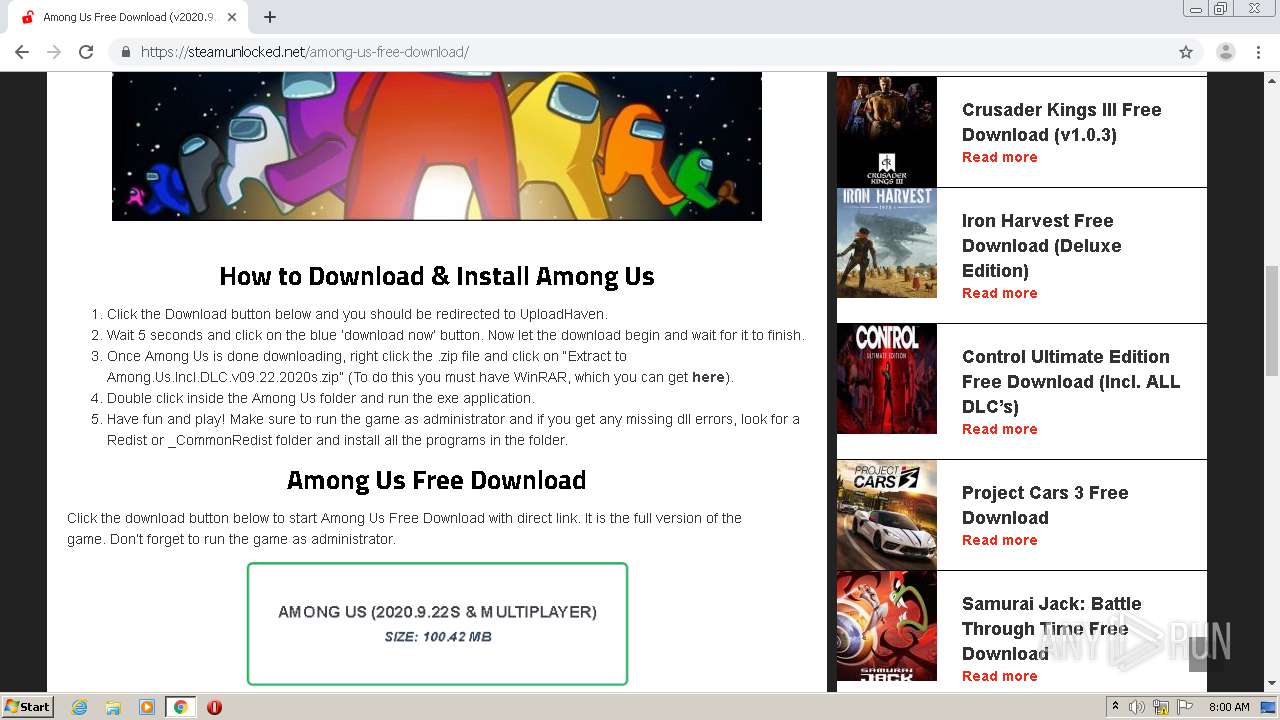The width and height of the screenshot is (1280, 720).
Task: Open the Iron Harvest thumbnail
Action: coord(887,243)
